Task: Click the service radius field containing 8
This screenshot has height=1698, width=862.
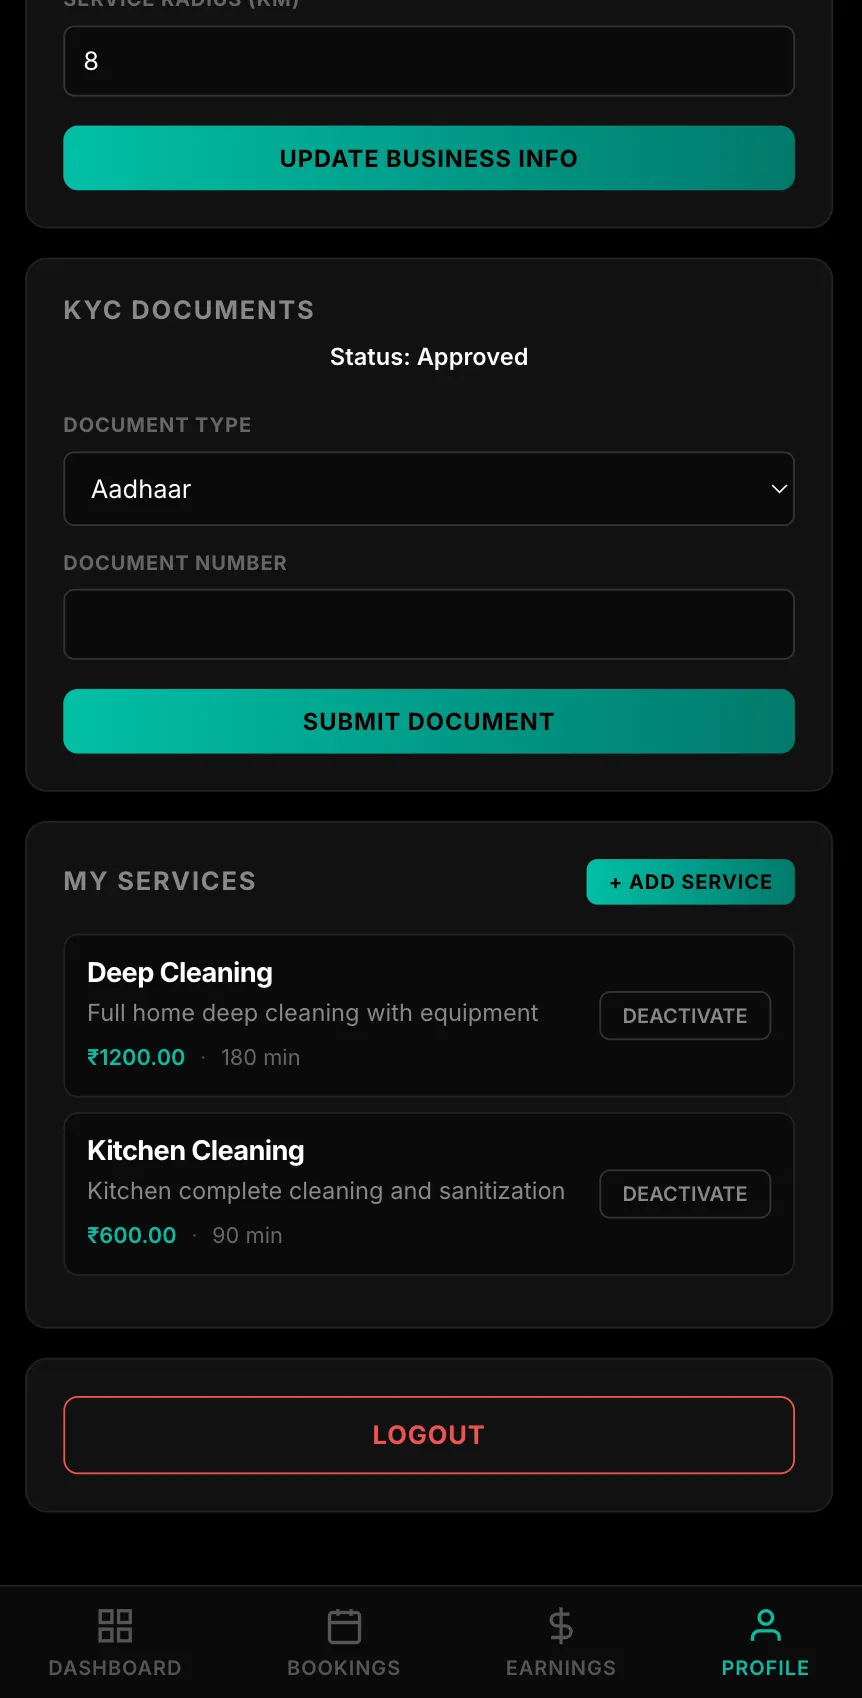Action: pyautogui.click(x=429, y=61)
